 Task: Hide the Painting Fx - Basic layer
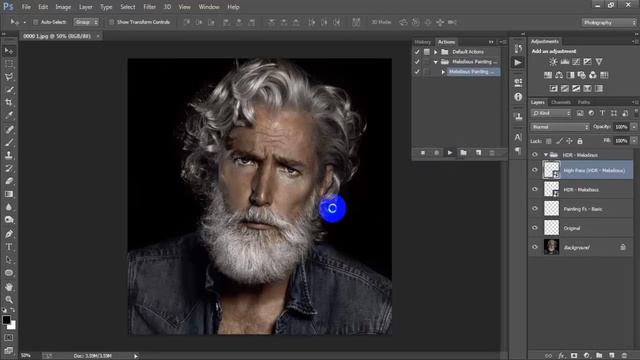click(x=535, y=209)
